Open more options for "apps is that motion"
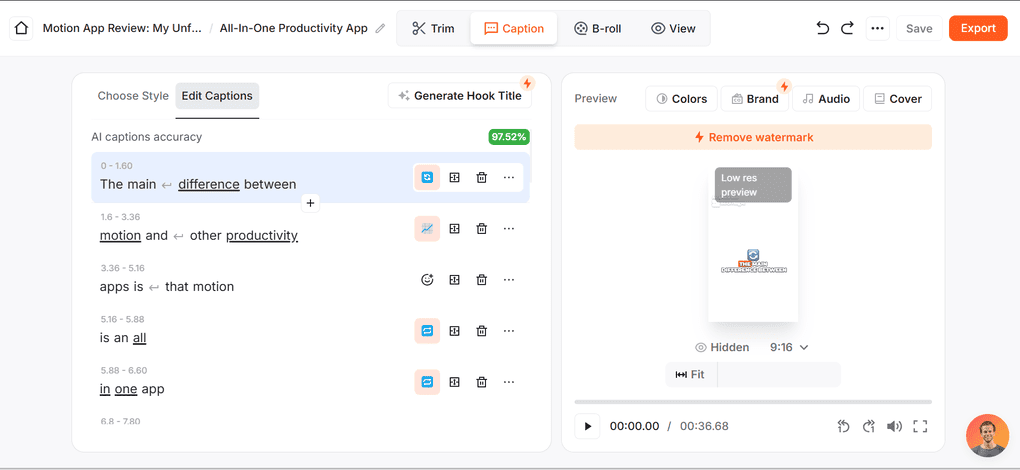Image resolution: width=1020 pixels, height=470 pixels. [509, 280]
